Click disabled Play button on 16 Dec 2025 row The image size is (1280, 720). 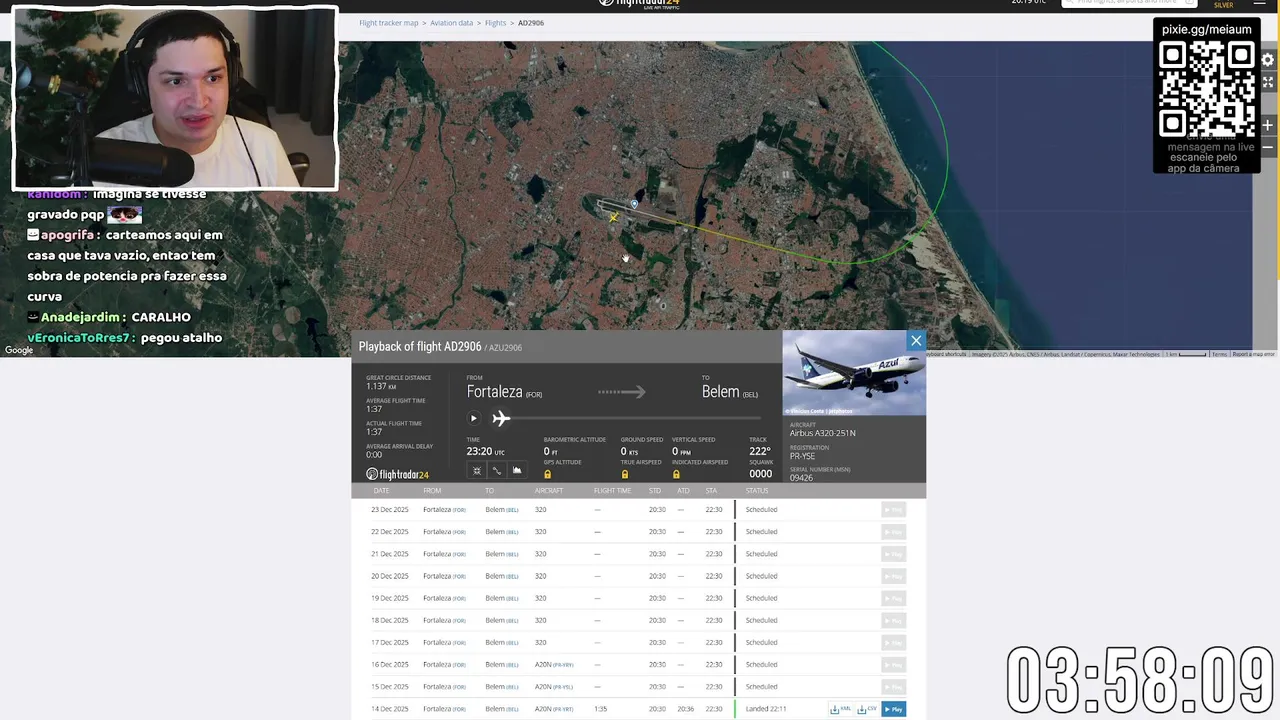tap(893, 665)
